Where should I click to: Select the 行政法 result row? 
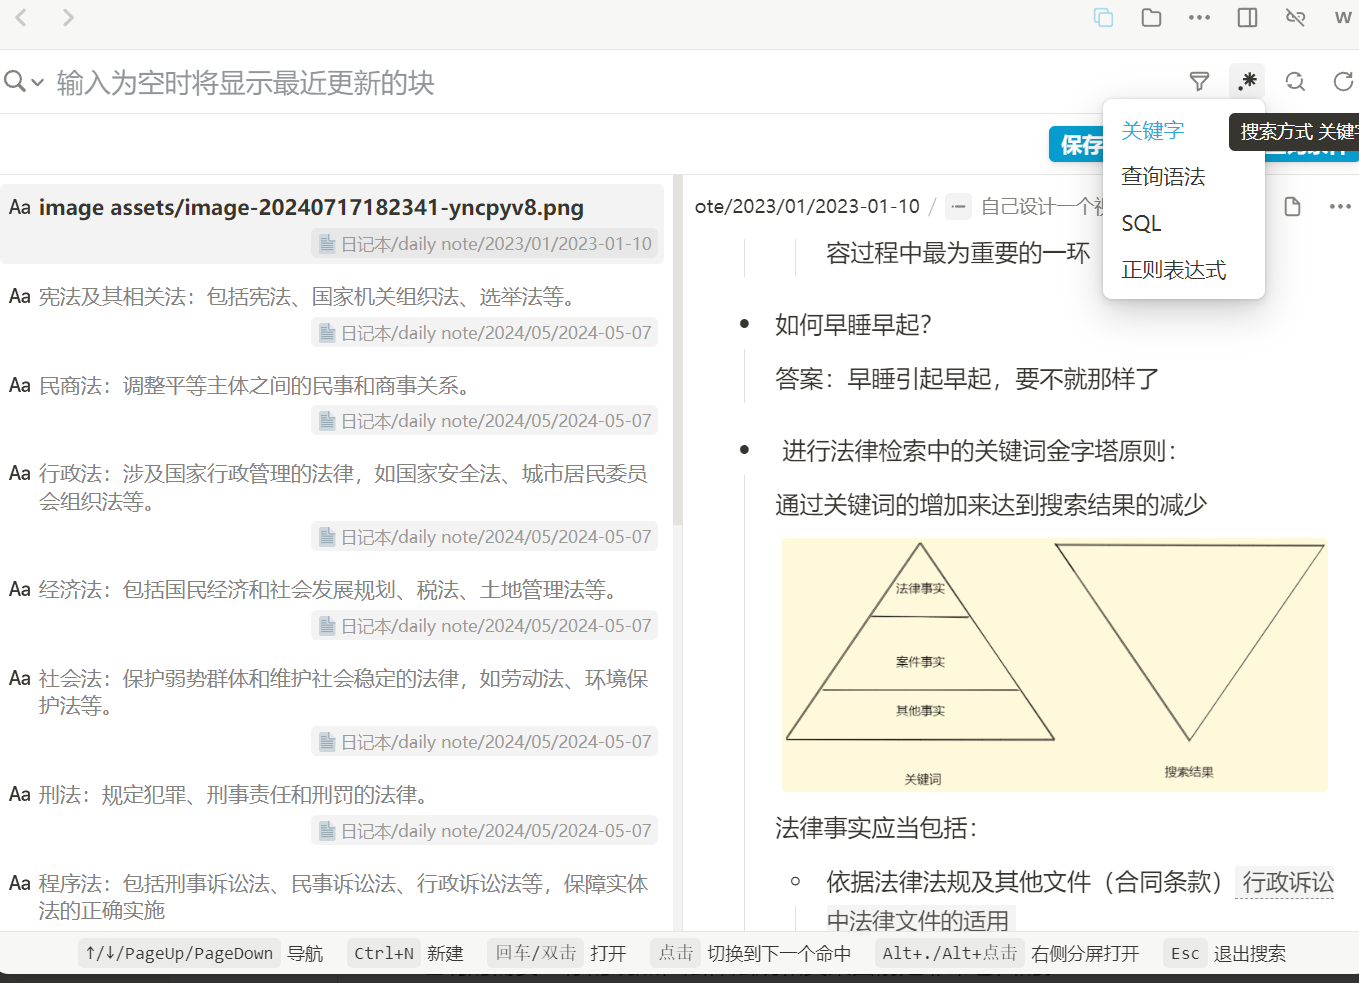332,504
